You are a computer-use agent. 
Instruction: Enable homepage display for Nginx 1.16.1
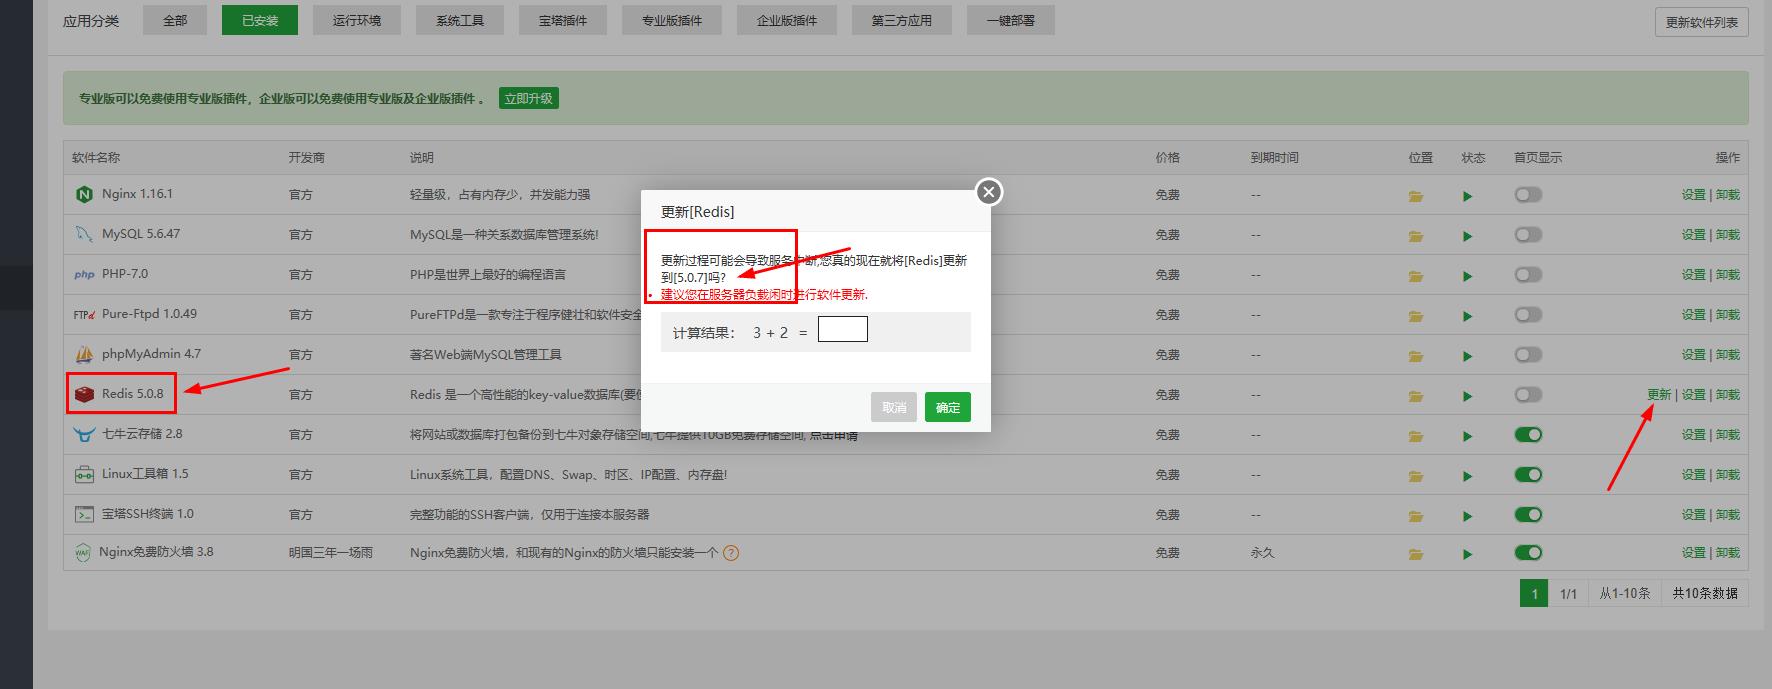(1528, 194)
